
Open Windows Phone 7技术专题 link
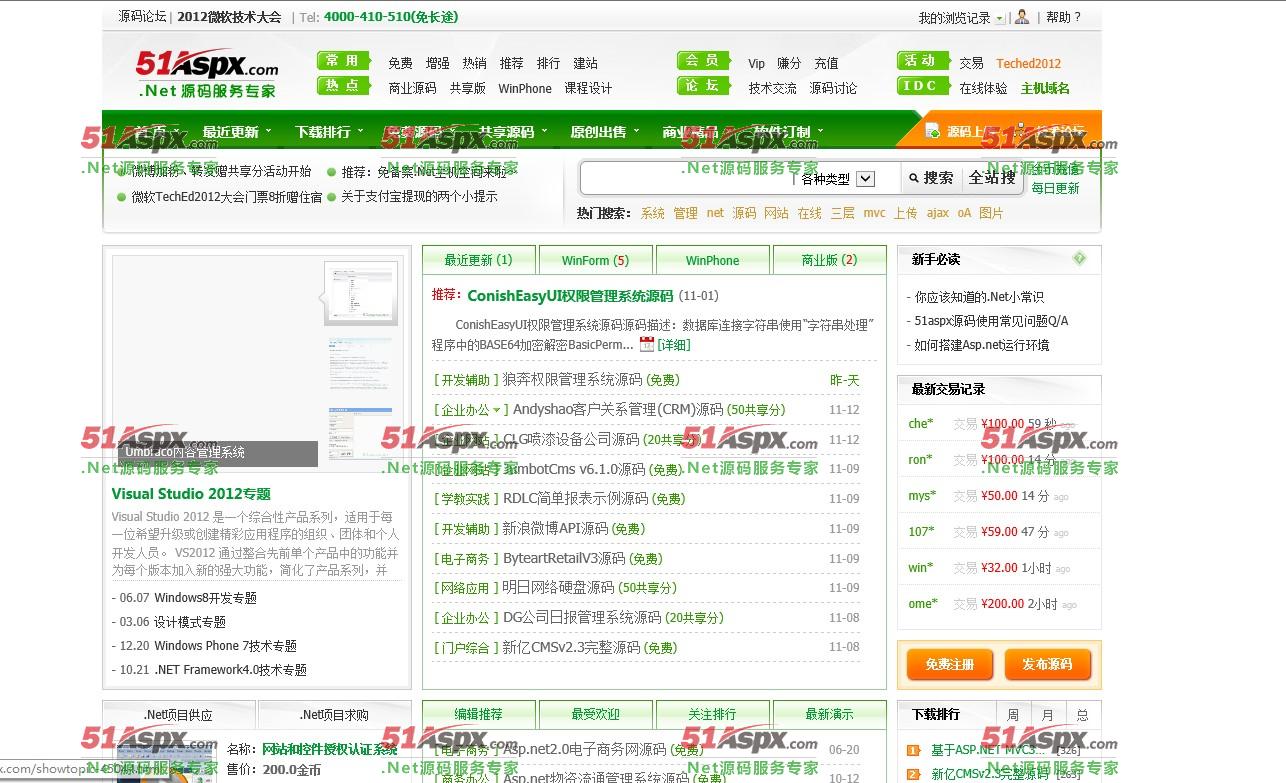[x=225, y=646]
